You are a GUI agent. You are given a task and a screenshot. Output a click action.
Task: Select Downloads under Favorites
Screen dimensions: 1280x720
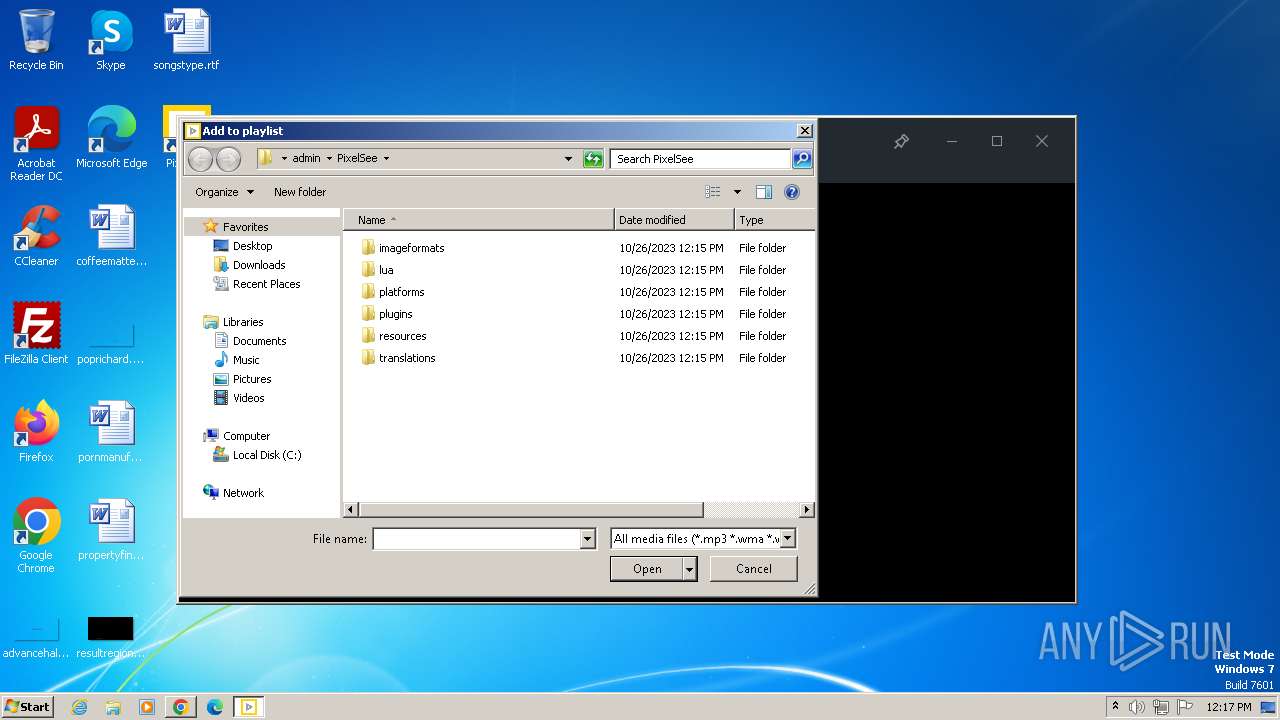259,265
